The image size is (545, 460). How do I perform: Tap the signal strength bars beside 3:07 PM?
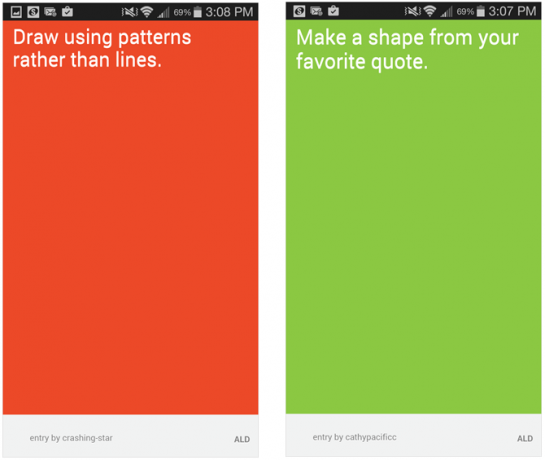(446, 12)
